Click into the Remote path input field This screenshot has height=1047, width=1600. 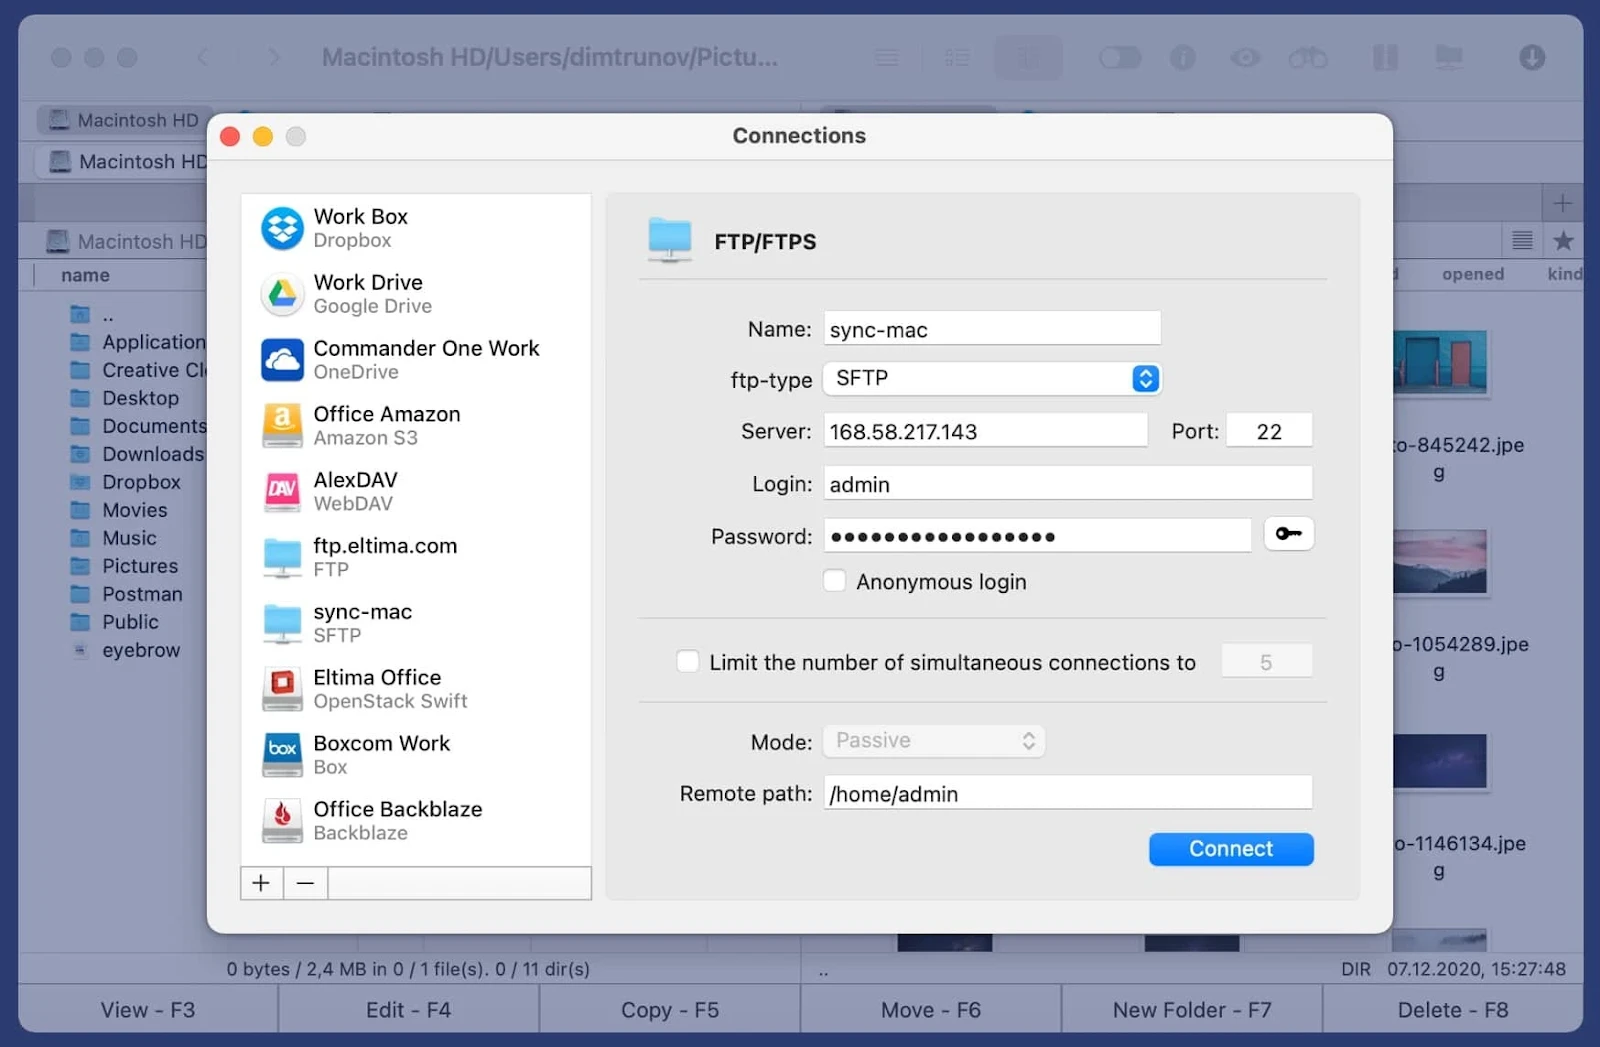click(1067, 794)
